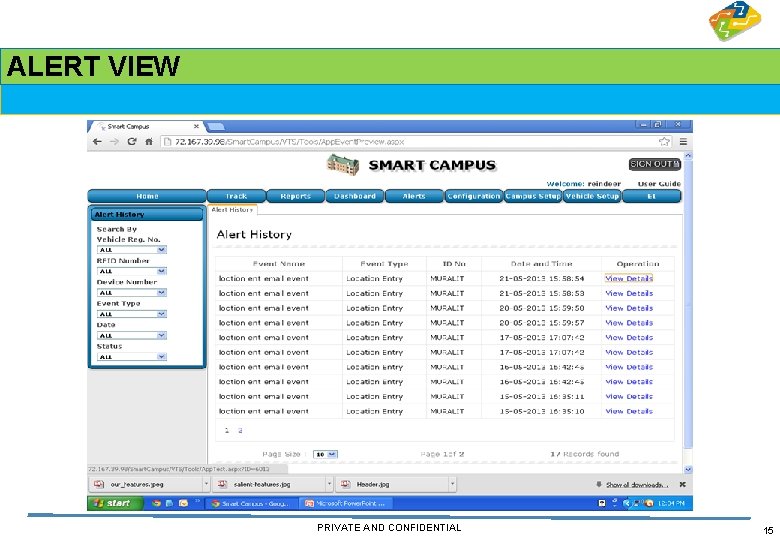
Task: View Details for 21-05-2013 15:58:53 alert
Action: [629, 293]
